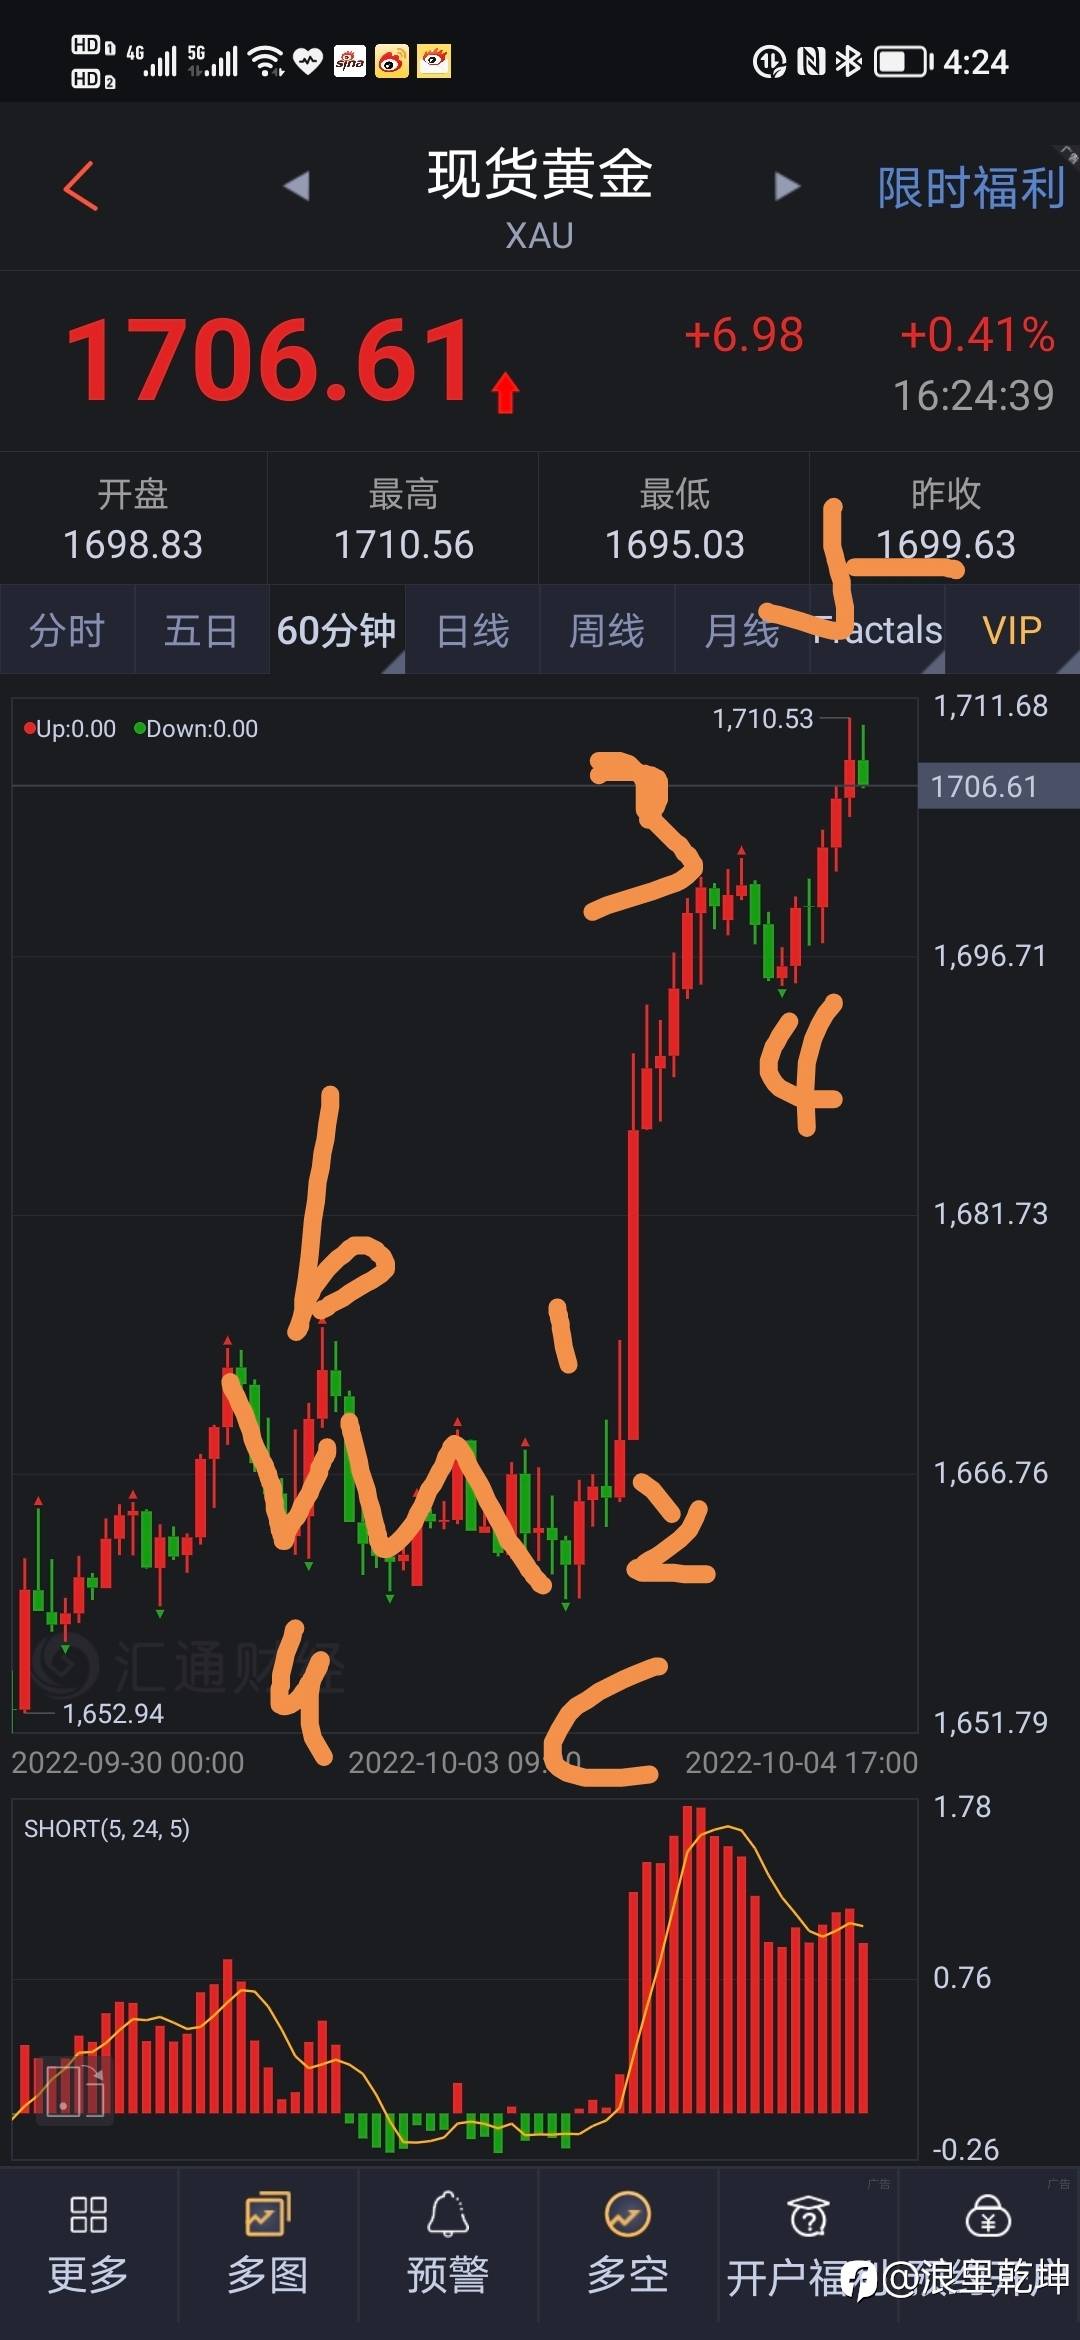Select the 周线 weekly chart tab
1080x2340 pixels.
(x=607, y=631)
